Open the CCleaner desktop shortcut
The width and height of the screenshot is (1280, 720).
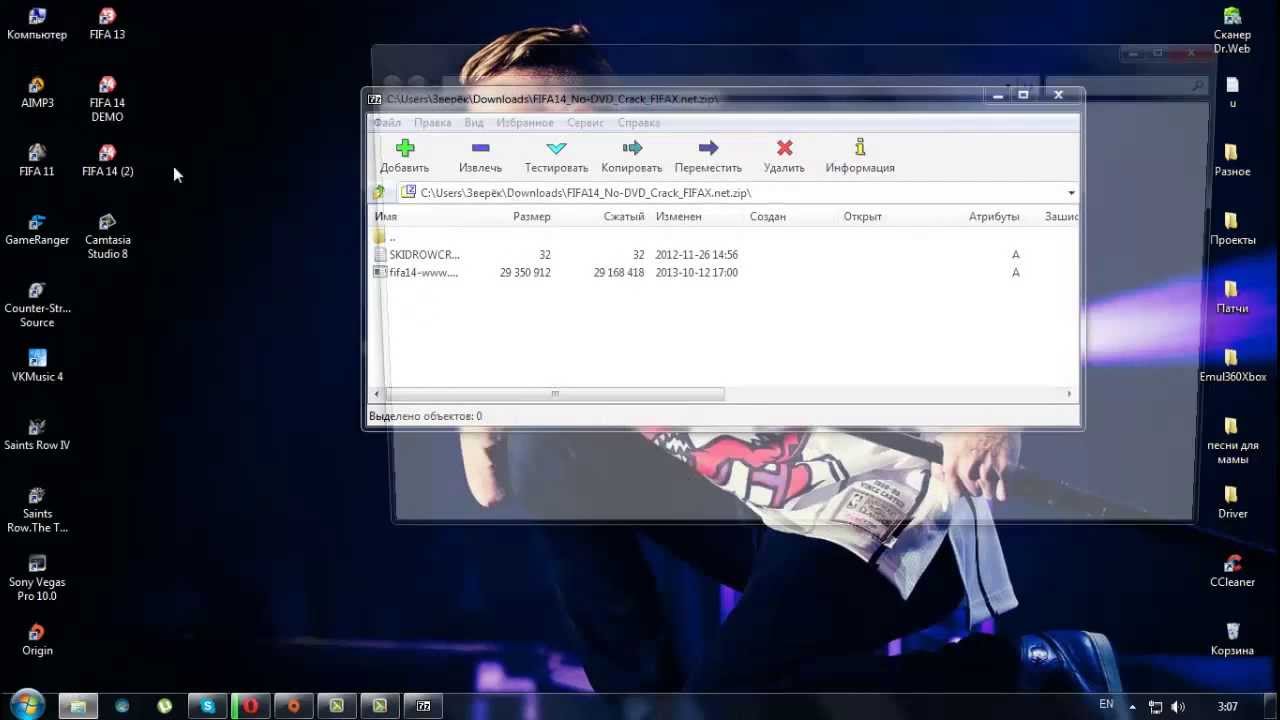tap(1232, 571)
